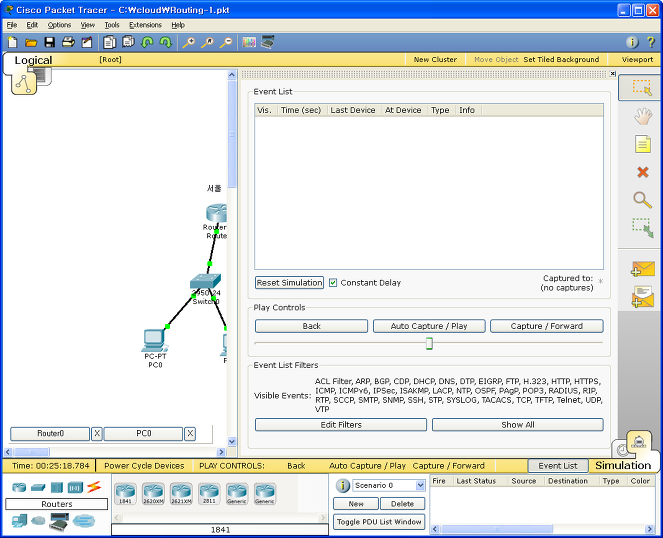Choose the Move Layout hand tool

point(643,116)
